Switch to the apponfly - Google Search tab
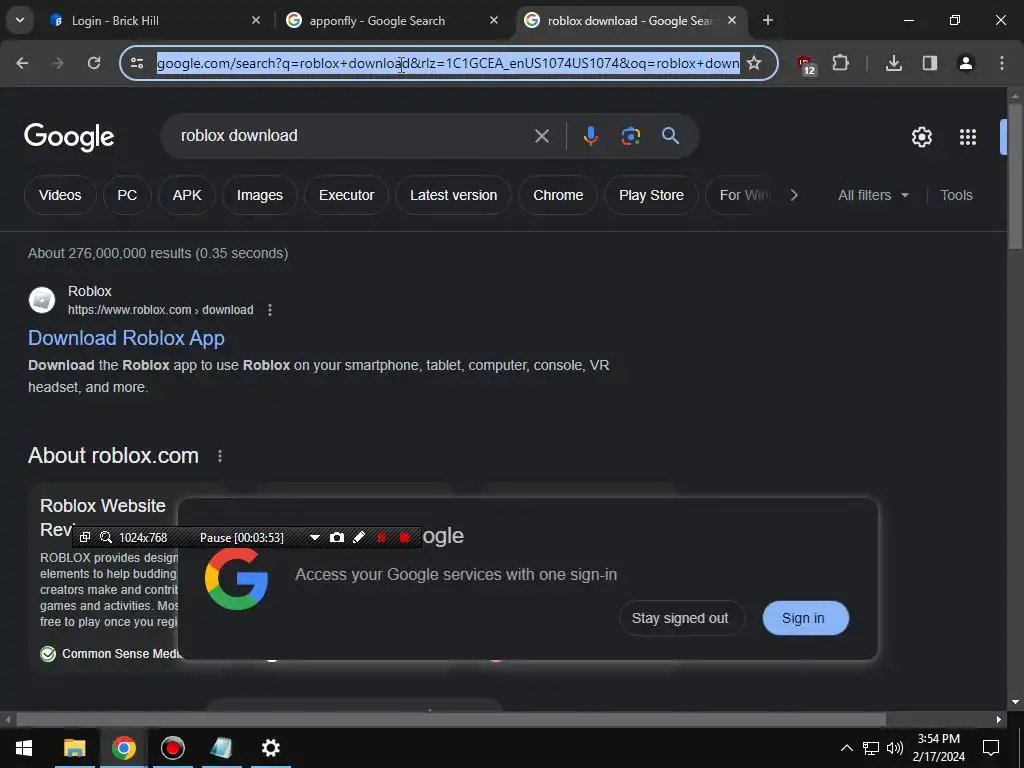The height and width of the screenshot is (768, 1024). (x=390, y=21)
